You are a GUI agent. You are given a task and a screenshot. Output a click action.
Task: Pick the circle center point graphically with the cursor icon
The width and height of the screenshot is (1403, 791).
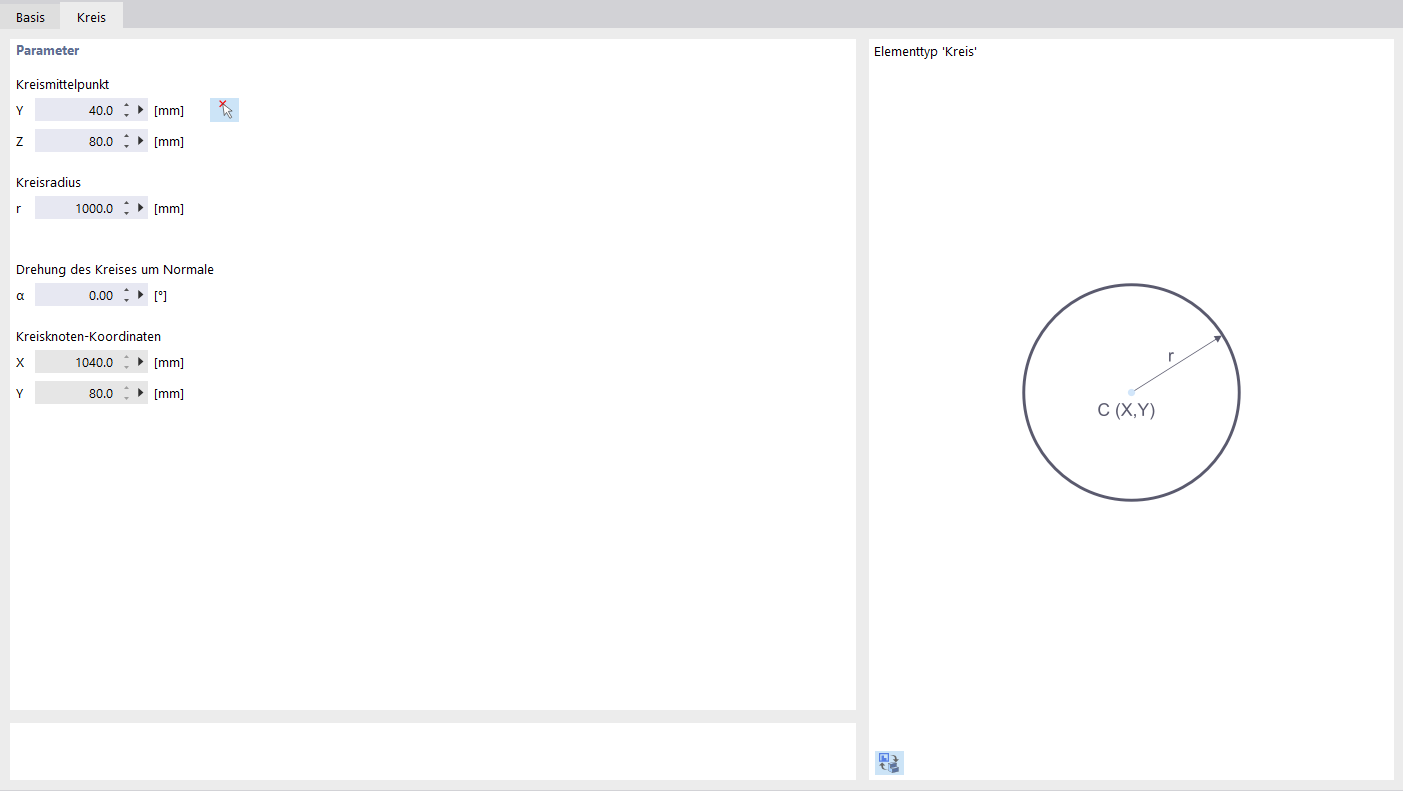point(224,110)
